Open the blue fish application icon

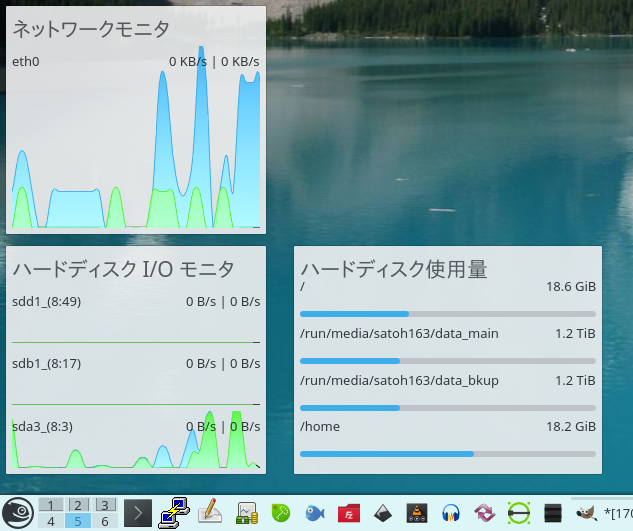315,513
